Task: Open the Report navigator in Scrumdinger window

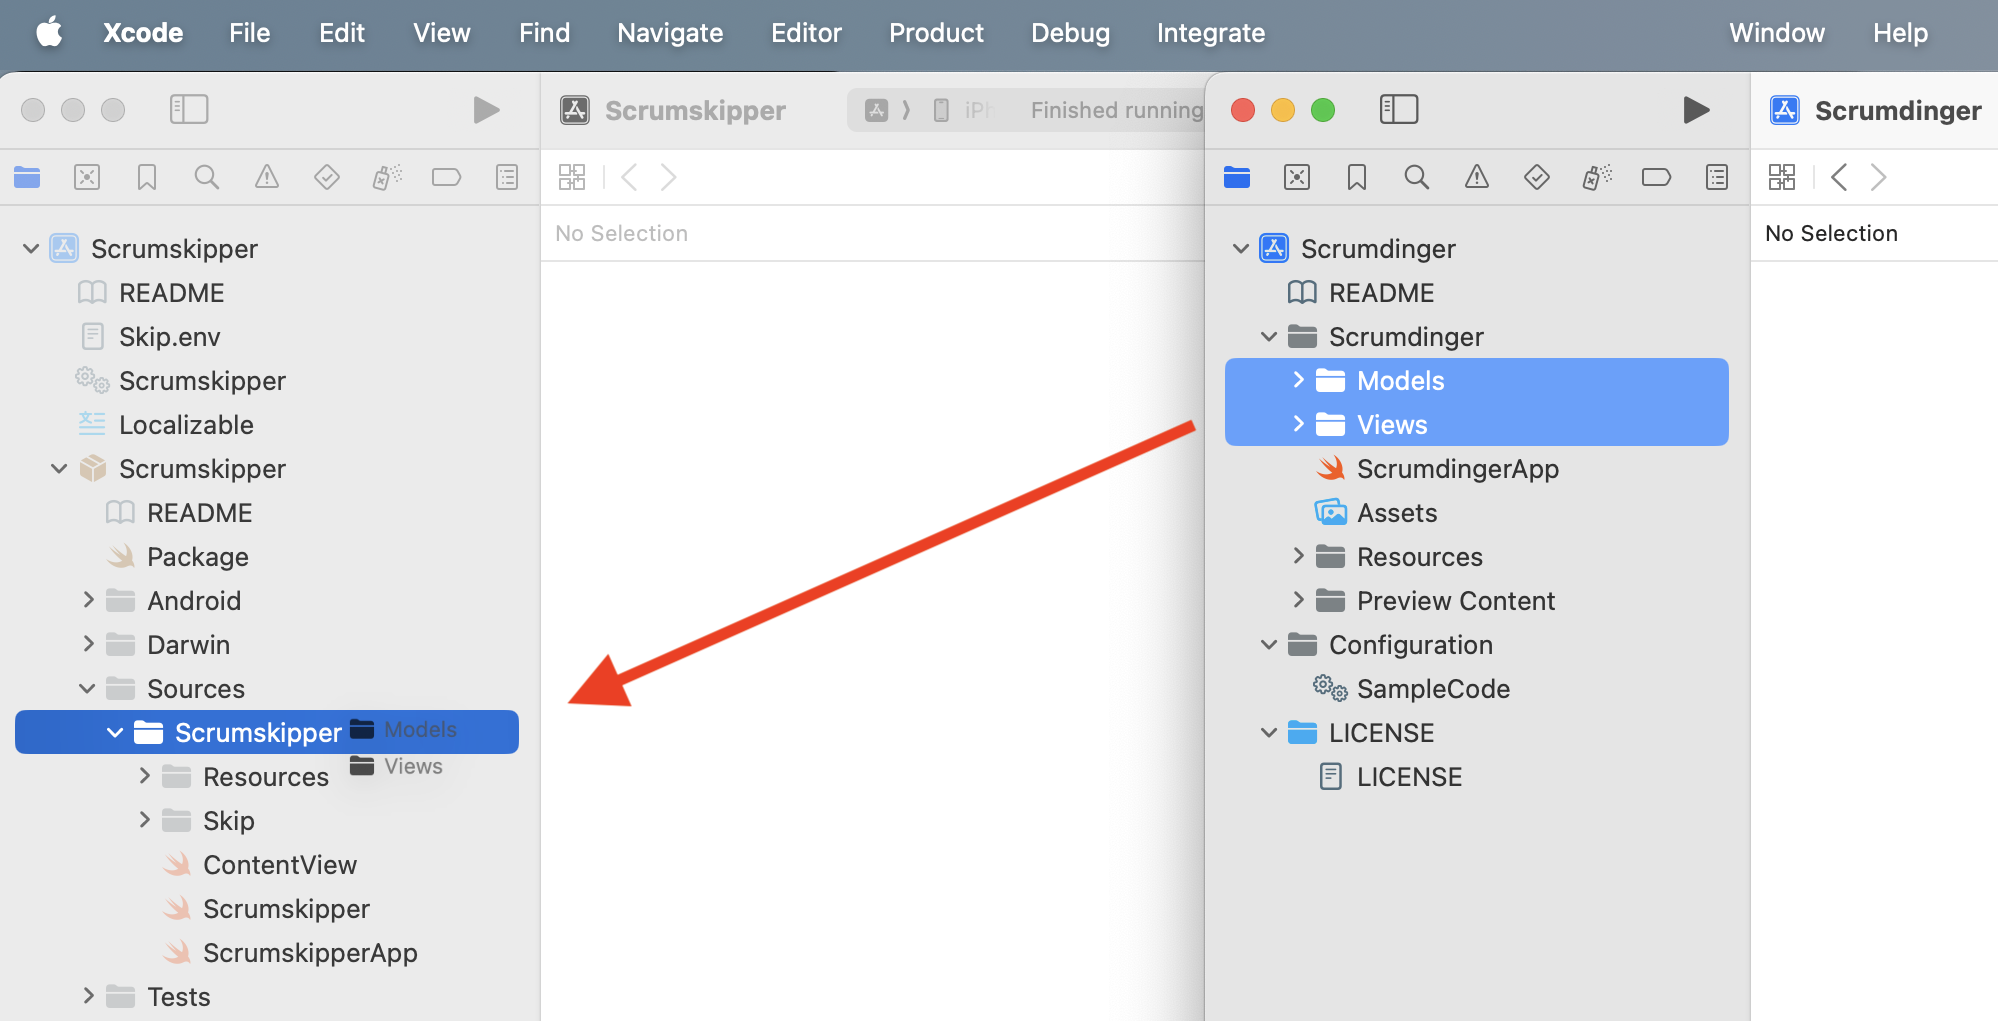Action: tap(1717, 177)
